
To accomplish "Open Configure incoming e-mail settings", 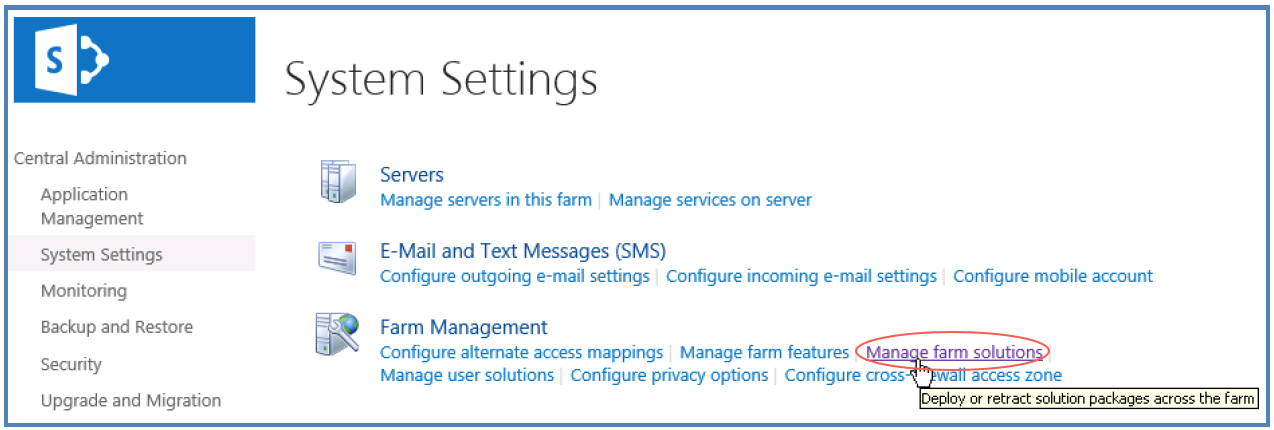I will click(801, 276).
